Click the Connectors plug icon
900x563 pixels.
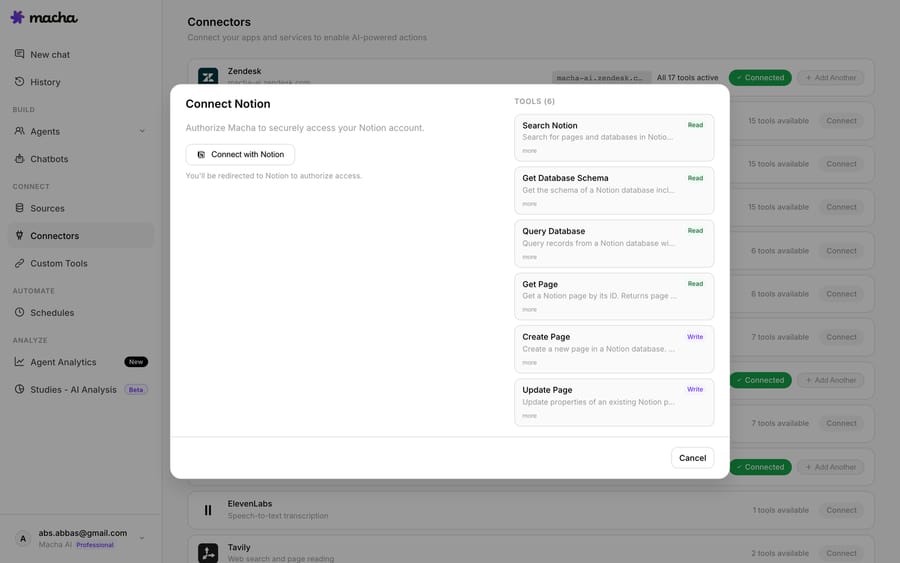pos(20,235)
